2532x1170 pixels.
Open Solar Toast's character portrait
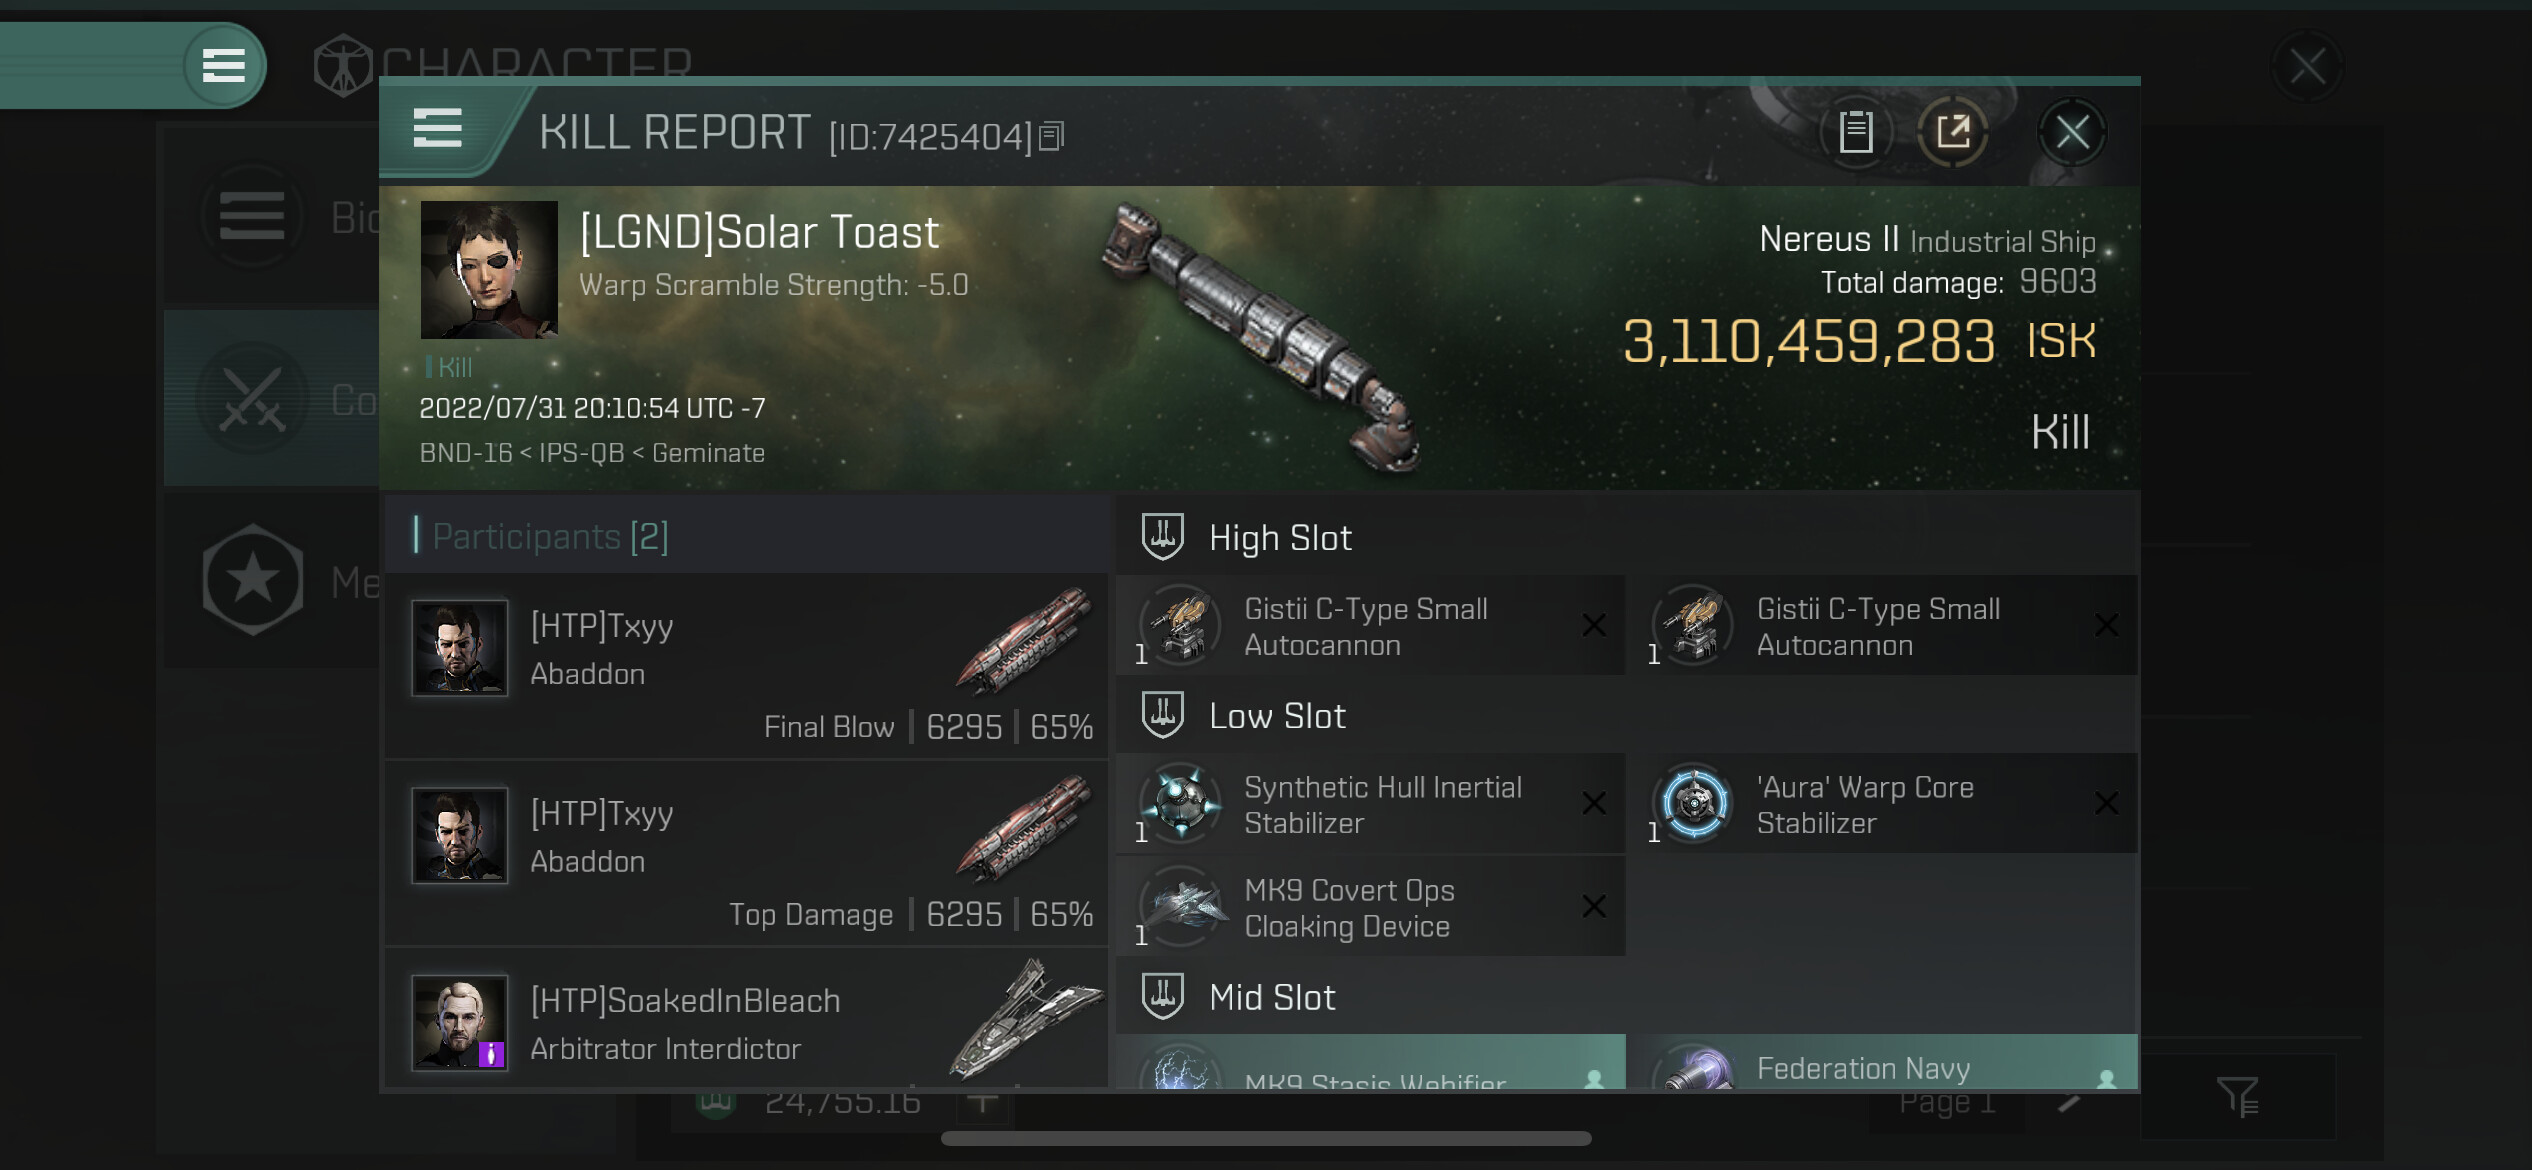(489, 270)
